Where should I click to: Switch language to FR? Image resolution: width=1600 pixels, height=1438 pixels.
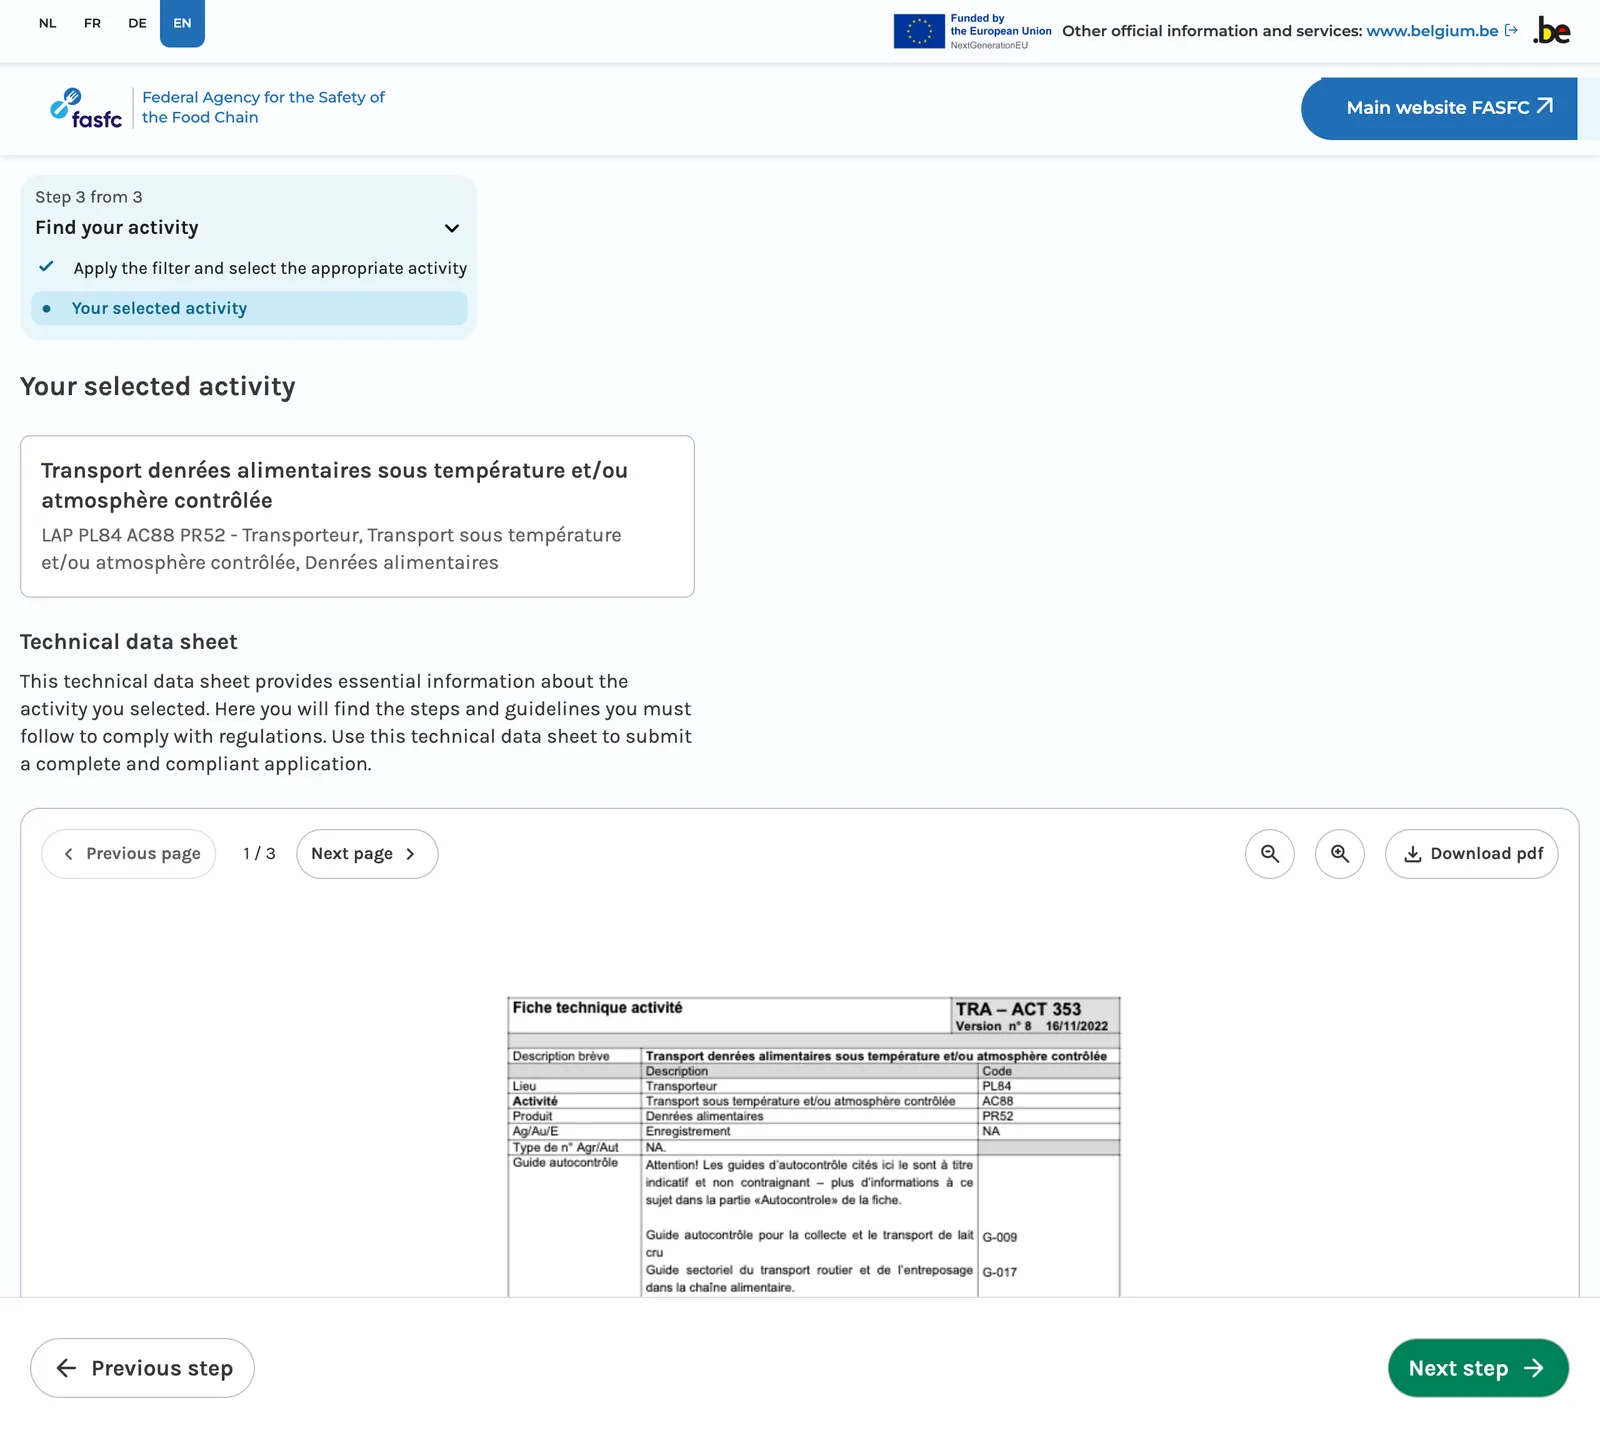(x=93, y=23)
